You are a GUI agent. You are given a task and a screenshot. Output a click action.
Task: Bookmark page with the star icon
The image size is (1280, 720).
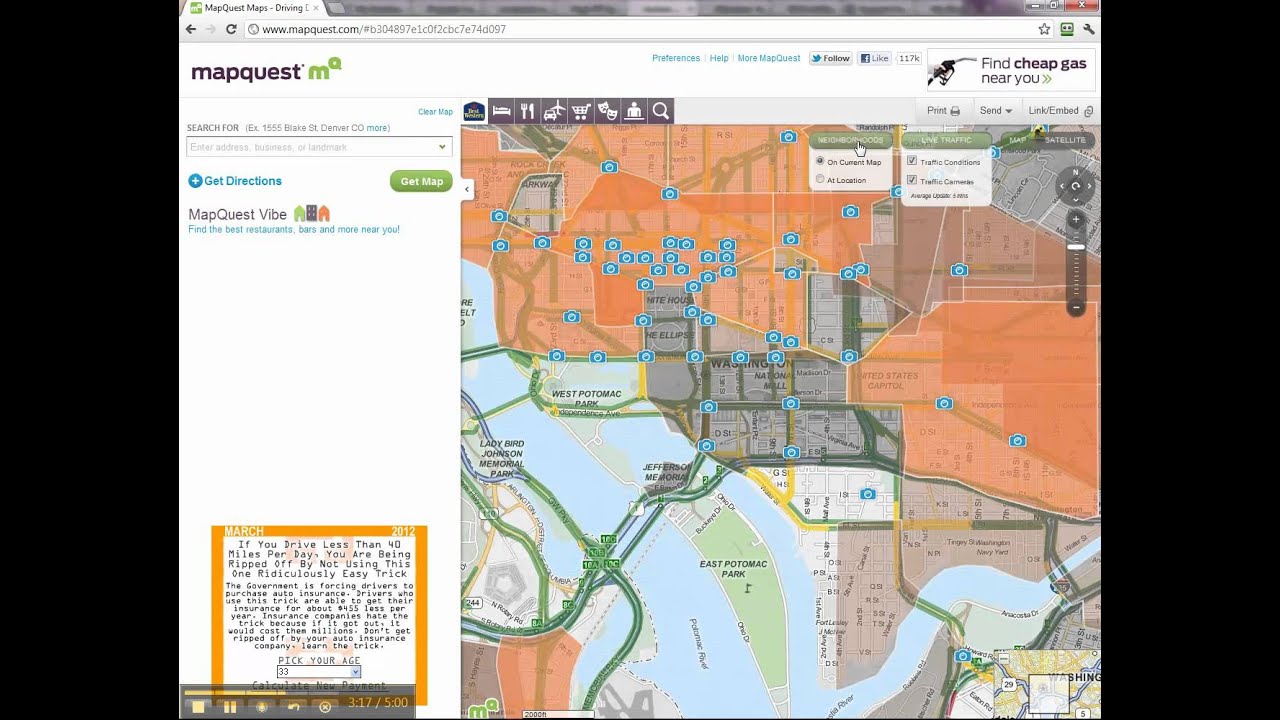click(1044, 29)
